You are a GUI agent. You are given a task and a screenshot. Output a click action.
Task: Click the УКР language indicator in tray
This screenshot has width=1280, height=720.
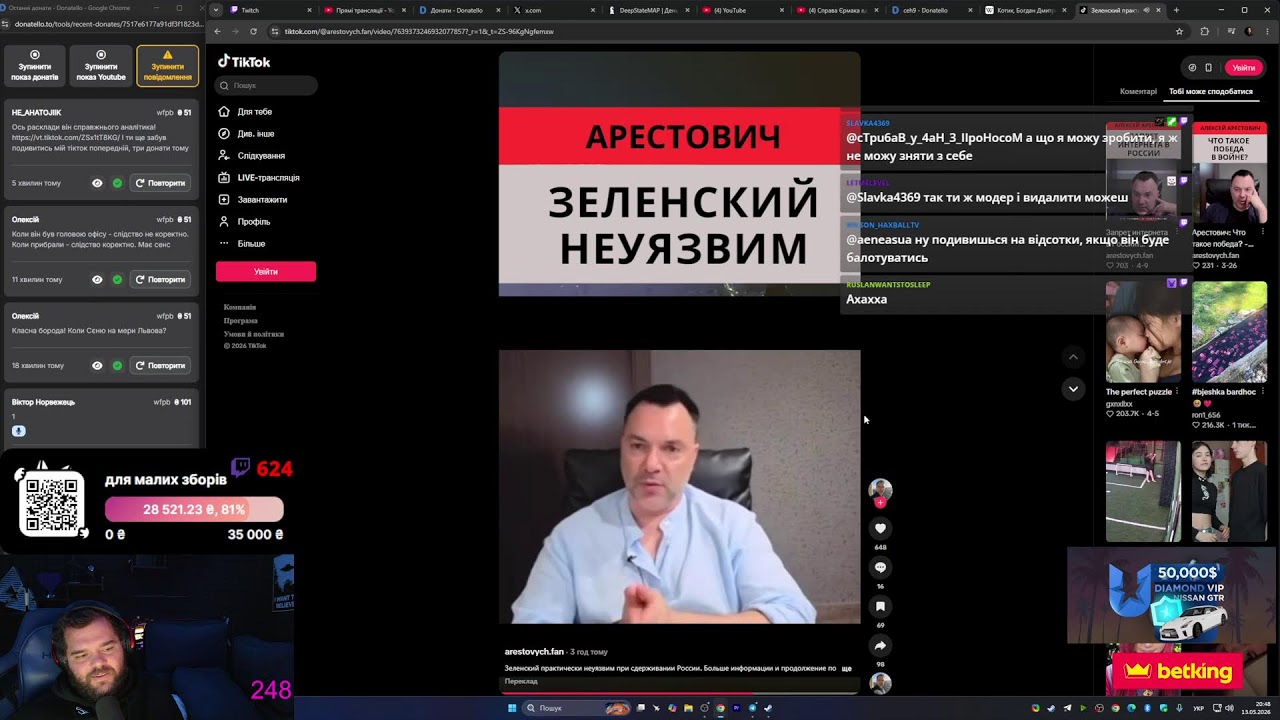[x=1199, y=708]
